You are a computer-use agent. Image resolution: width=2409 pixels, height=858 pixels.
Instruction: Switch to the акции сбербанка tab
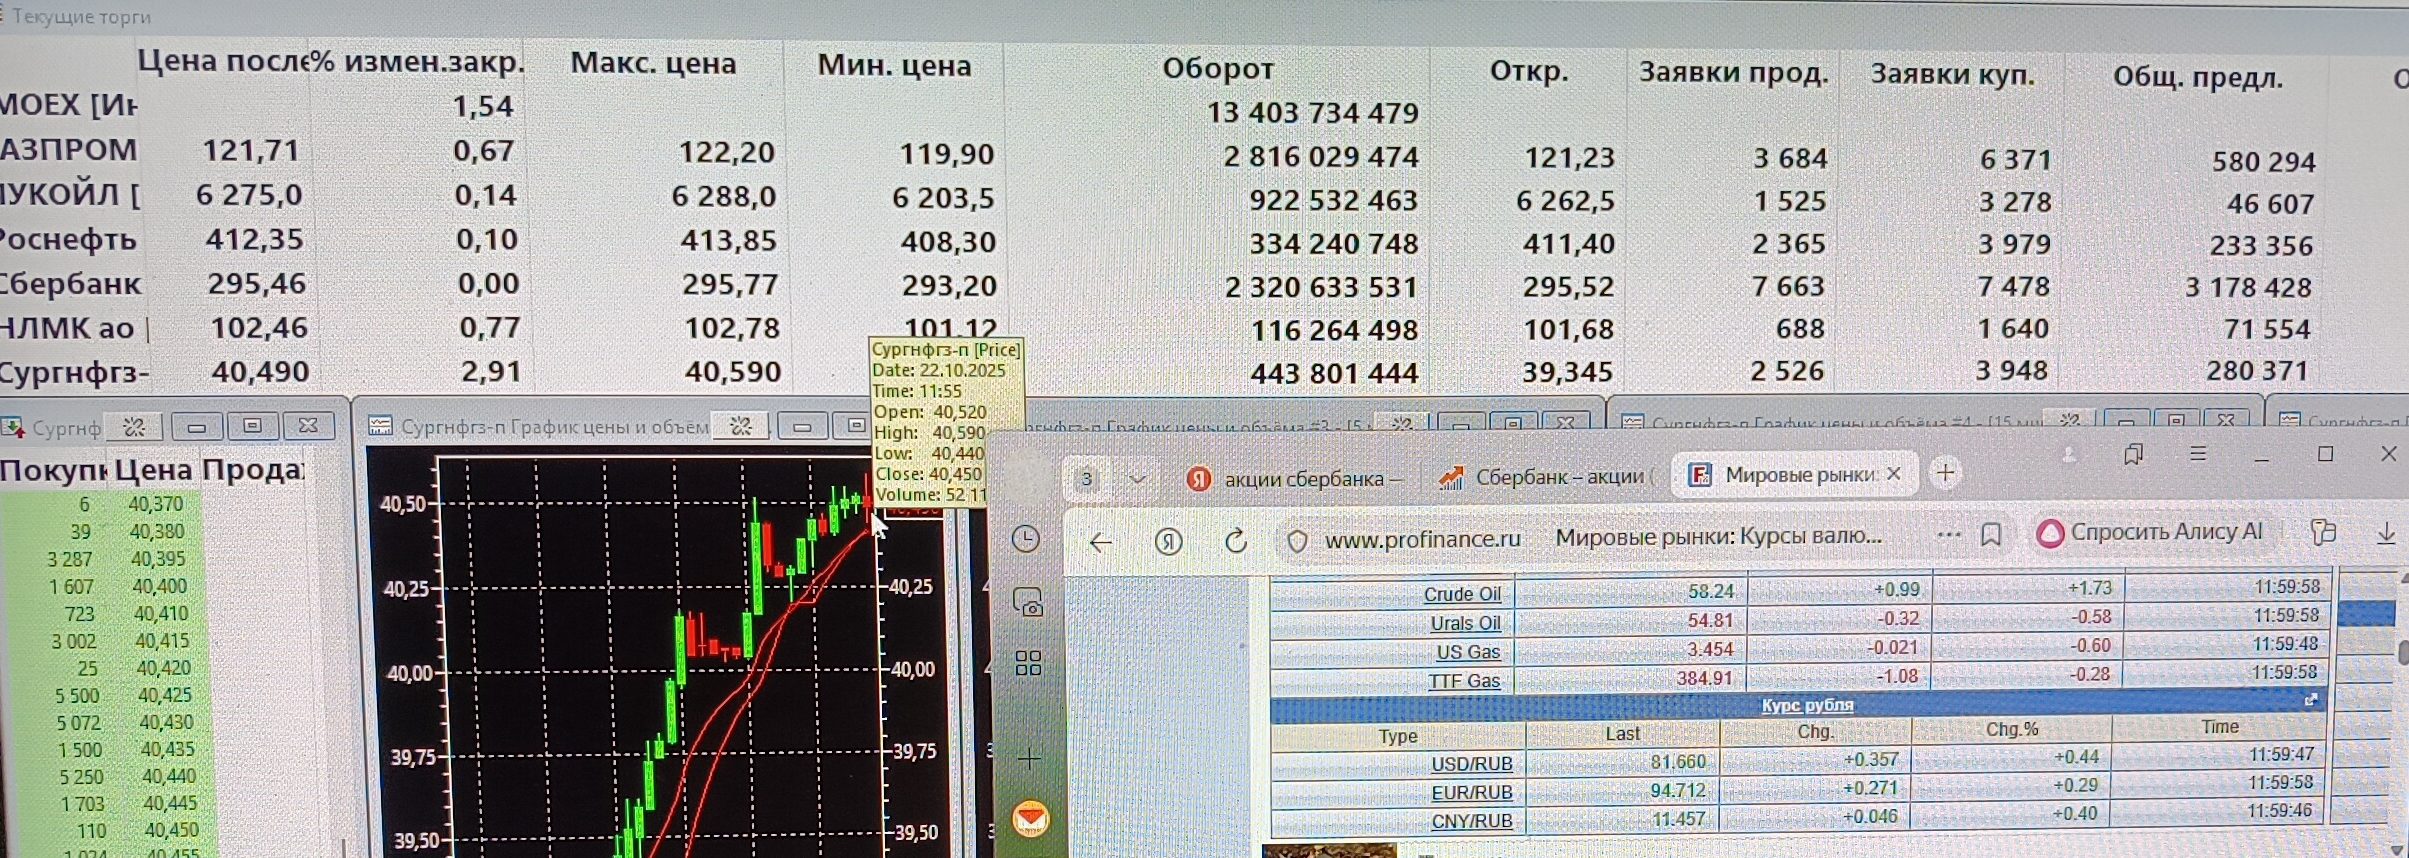(1294, 479)
